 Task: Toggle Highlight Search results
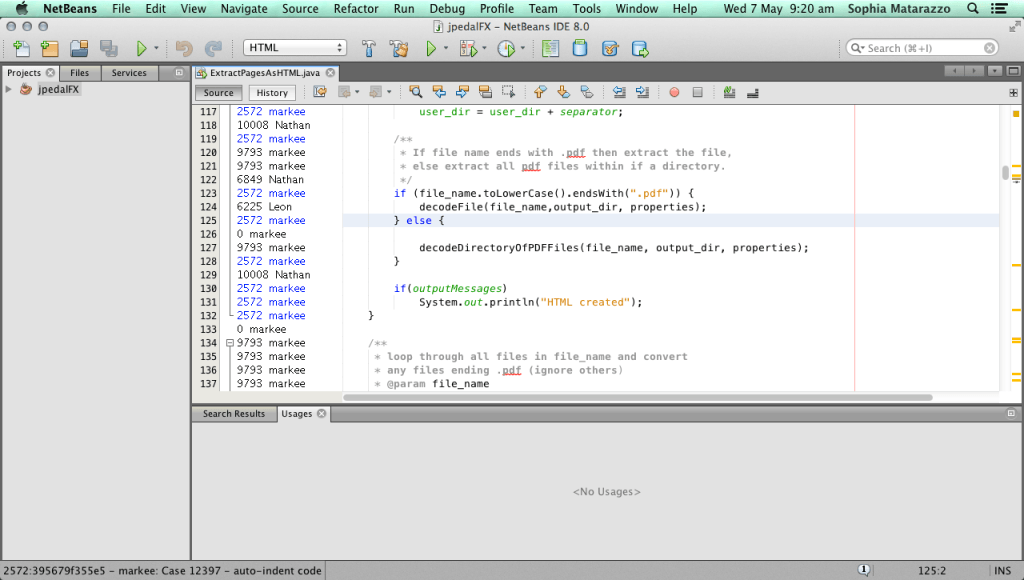tap(485, 92)
